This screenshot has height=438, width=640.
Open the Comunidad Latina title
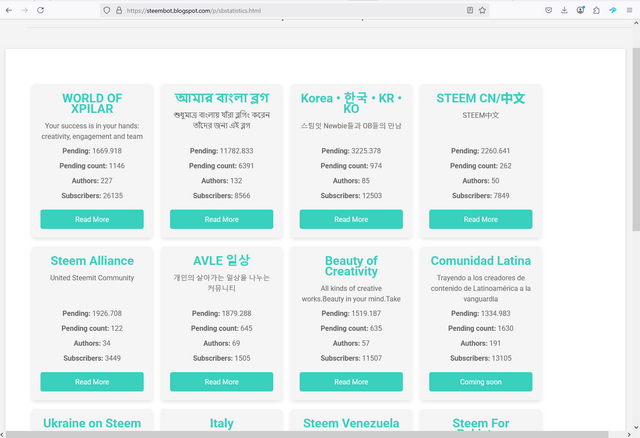tap(480, 260)
